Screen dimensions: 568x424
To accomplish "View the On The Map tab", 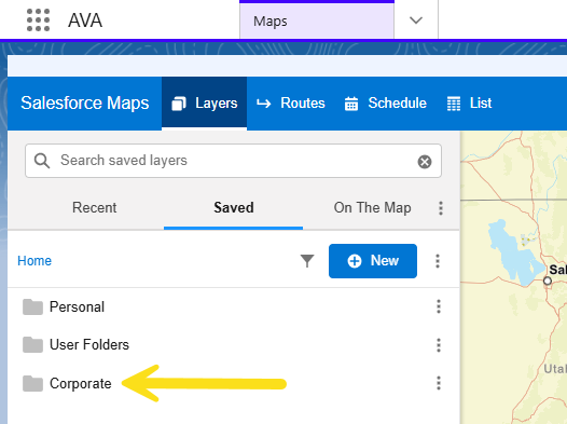I will 372,208.
